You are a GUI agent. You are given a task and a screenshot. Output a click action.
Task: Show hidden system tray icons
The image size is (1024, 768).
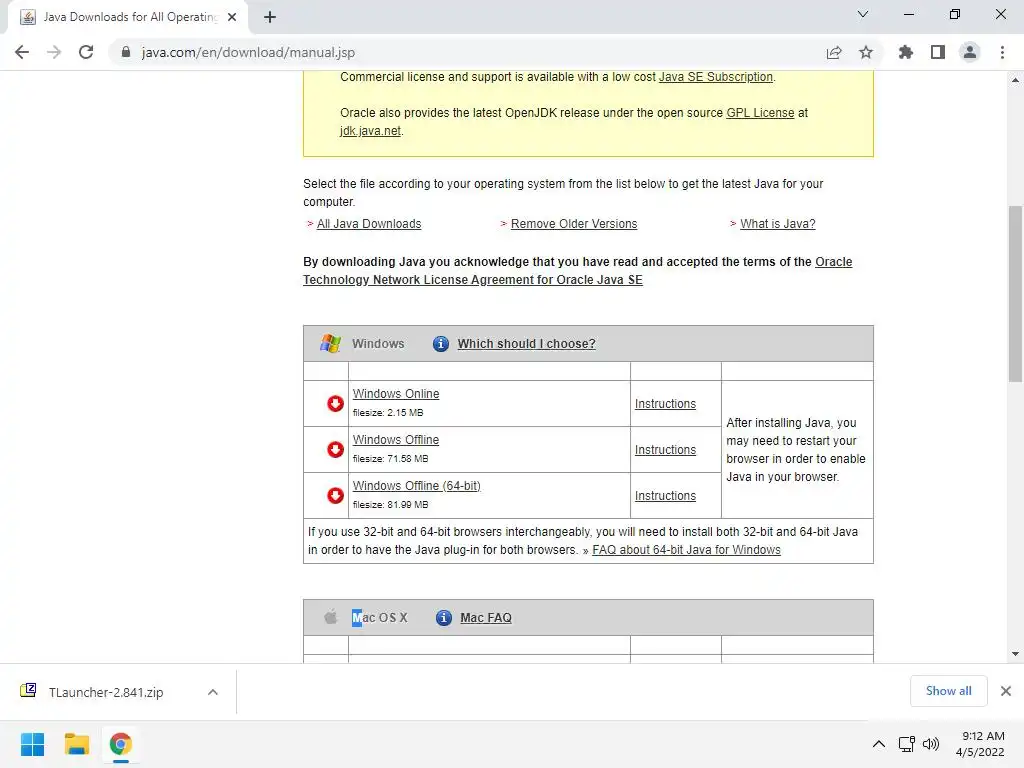(x=879, y=744)
